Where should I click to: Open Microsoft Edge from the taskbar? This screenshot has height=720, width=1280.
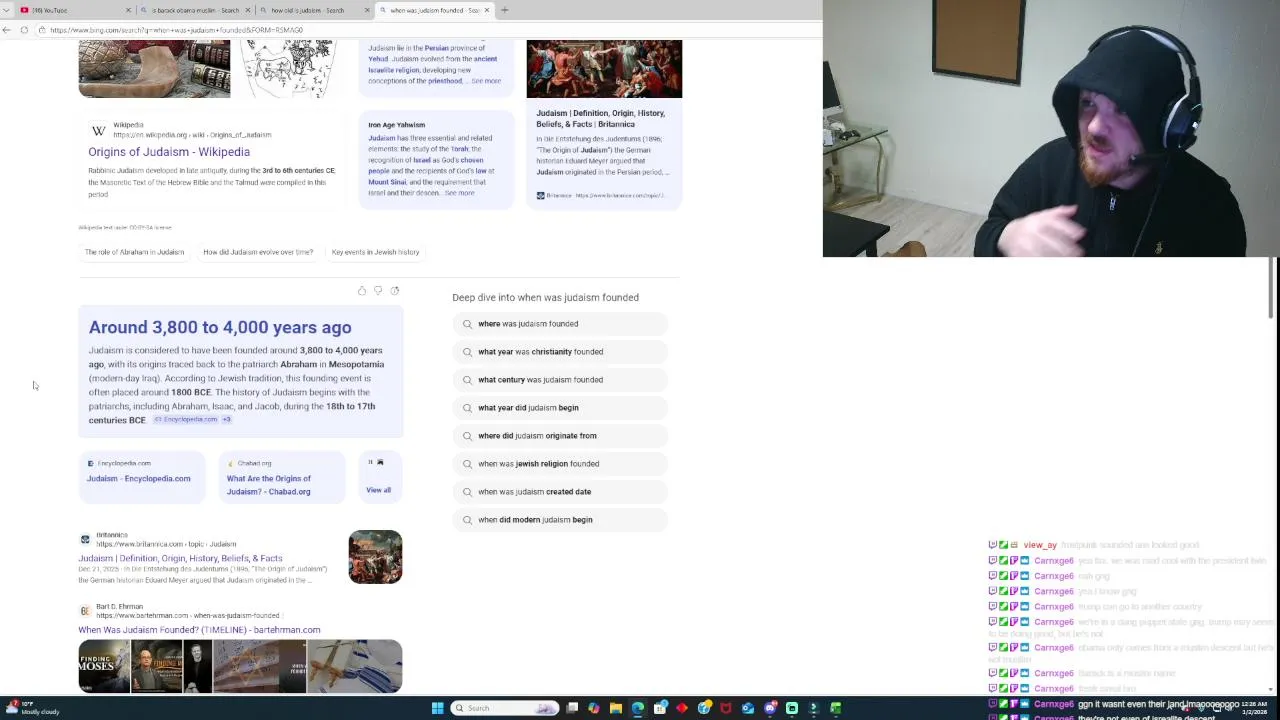click(x=638, y=708)
